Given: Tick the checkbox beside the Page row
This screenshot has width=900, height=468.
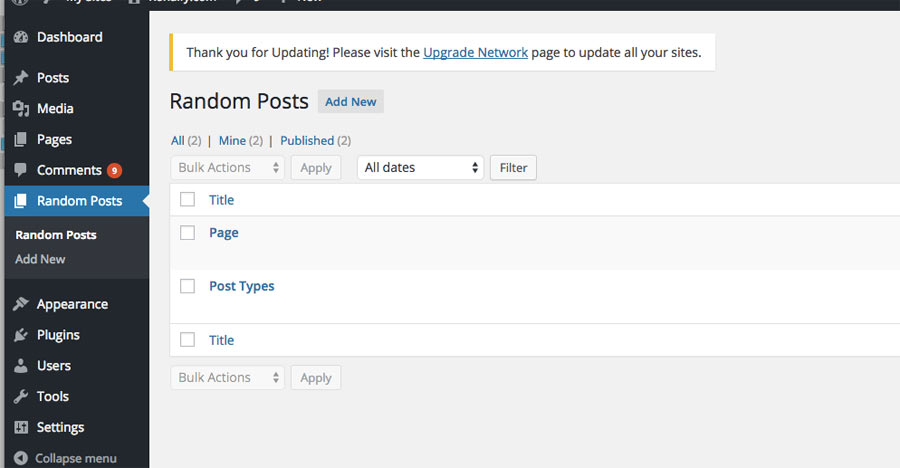Looking at the screenshot, I should (187, 233).
